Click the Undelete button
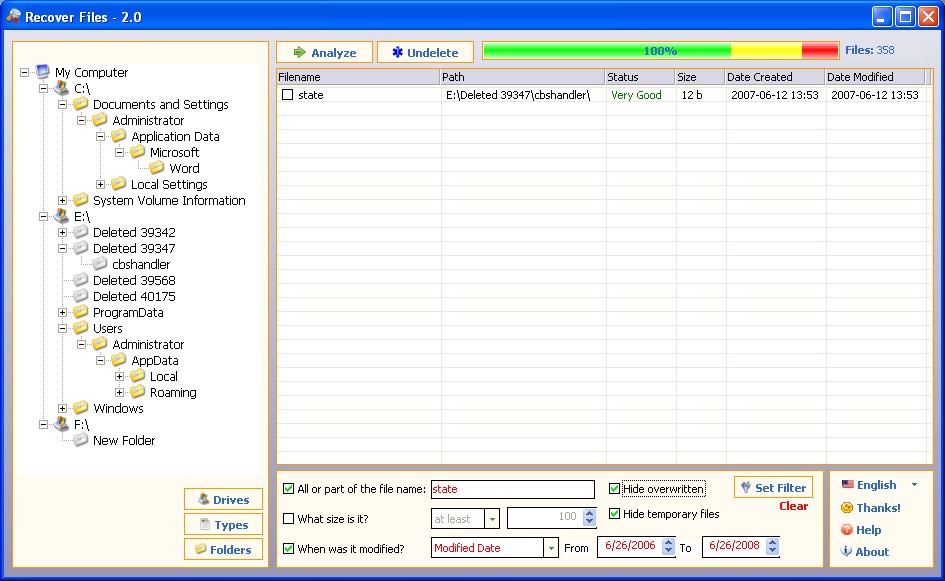The image size is (945, 581). [425, 52]
